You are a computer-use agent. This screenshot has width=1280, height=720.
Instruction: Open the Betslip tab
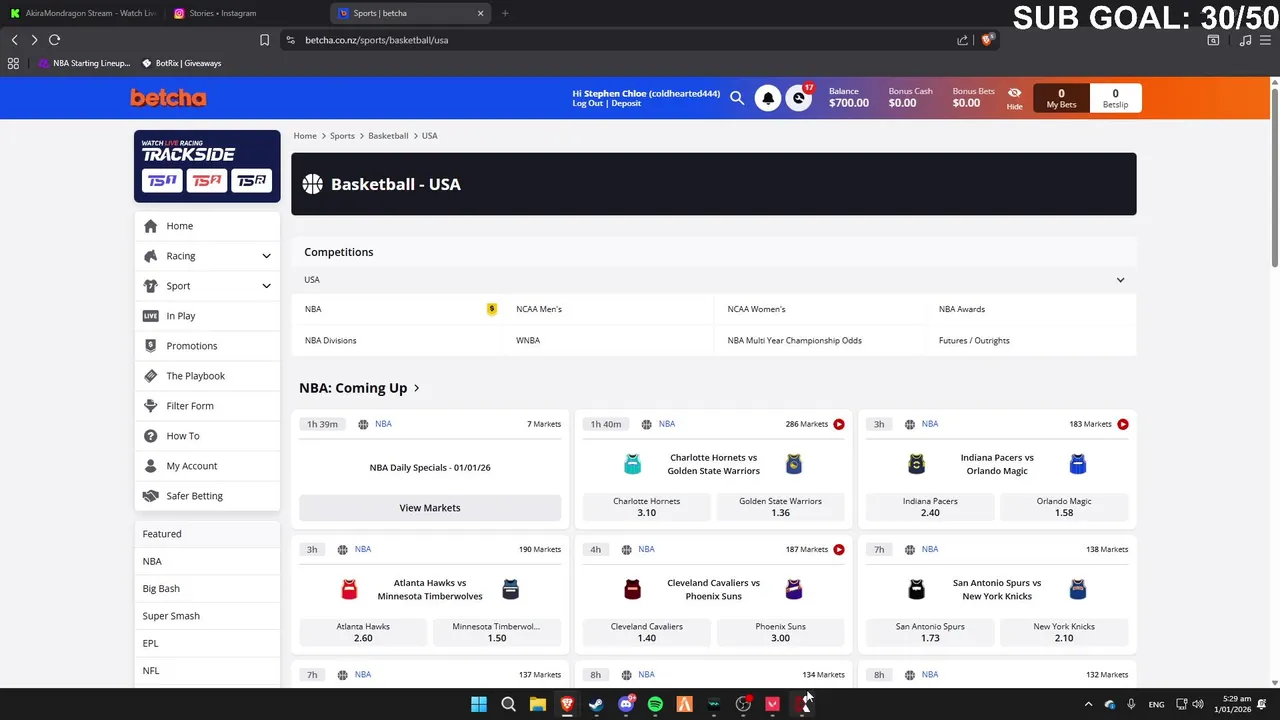click(x=1115, y=98)
